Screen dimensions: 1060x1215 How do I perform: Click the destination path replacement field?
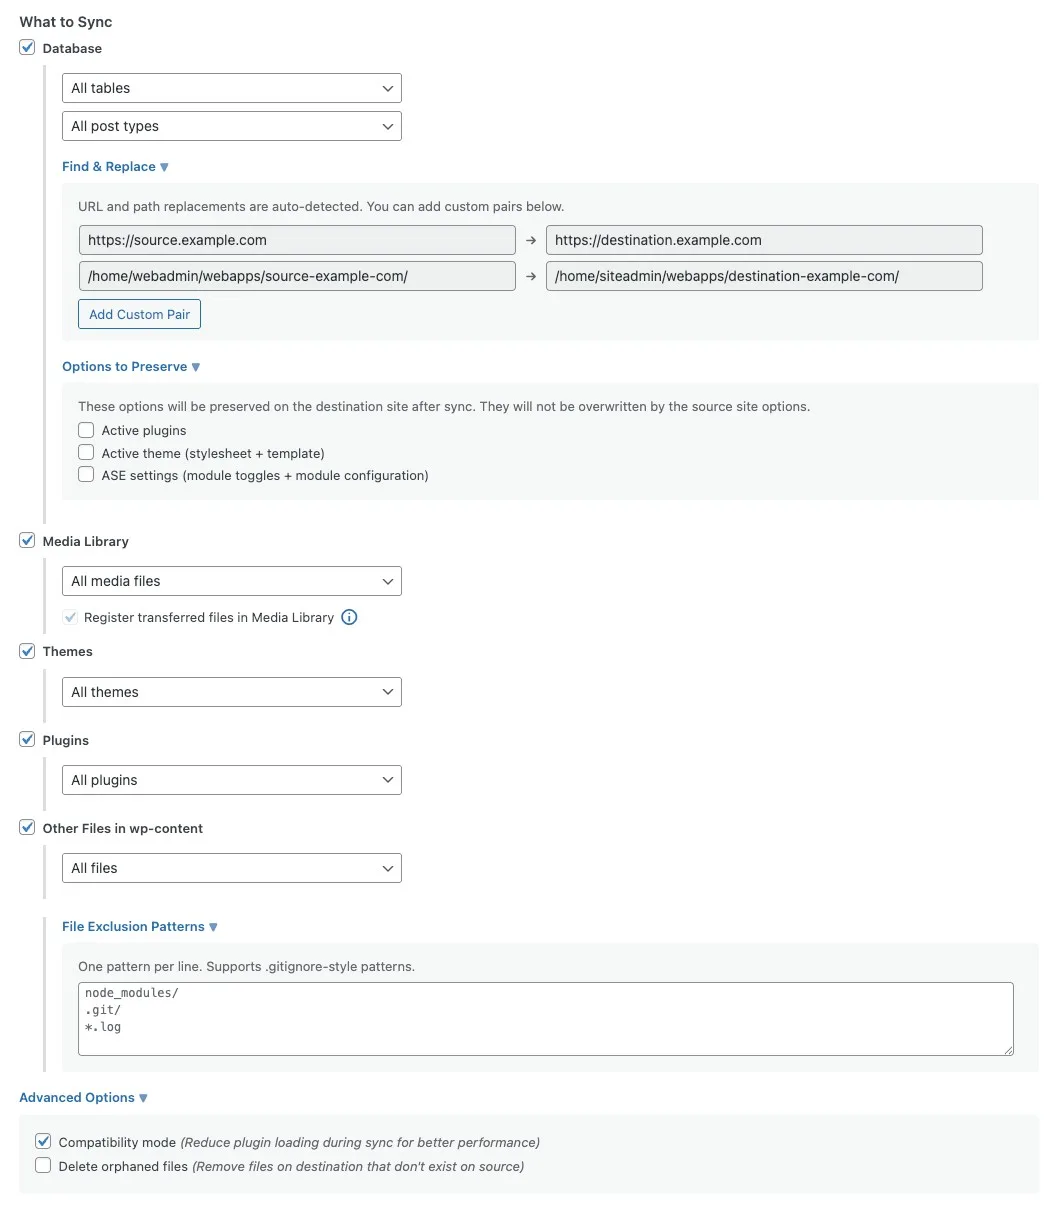coord(764,276)
